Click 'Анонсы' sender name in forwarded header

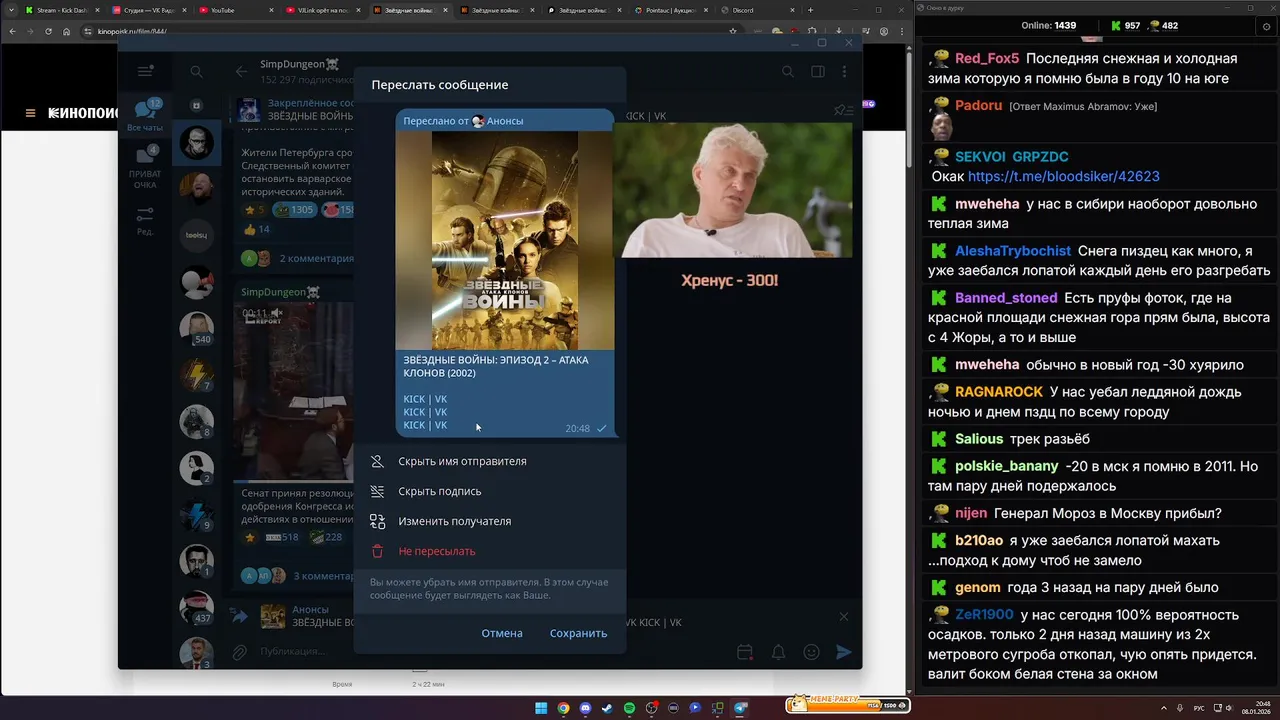point(505,121)
